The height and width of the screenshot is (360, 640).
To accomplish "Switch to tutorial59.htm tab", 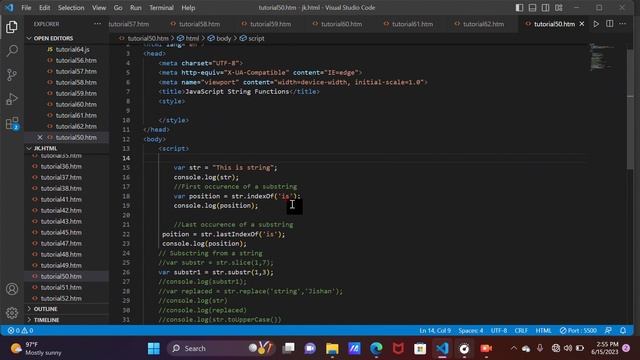I will click(267, 24).
